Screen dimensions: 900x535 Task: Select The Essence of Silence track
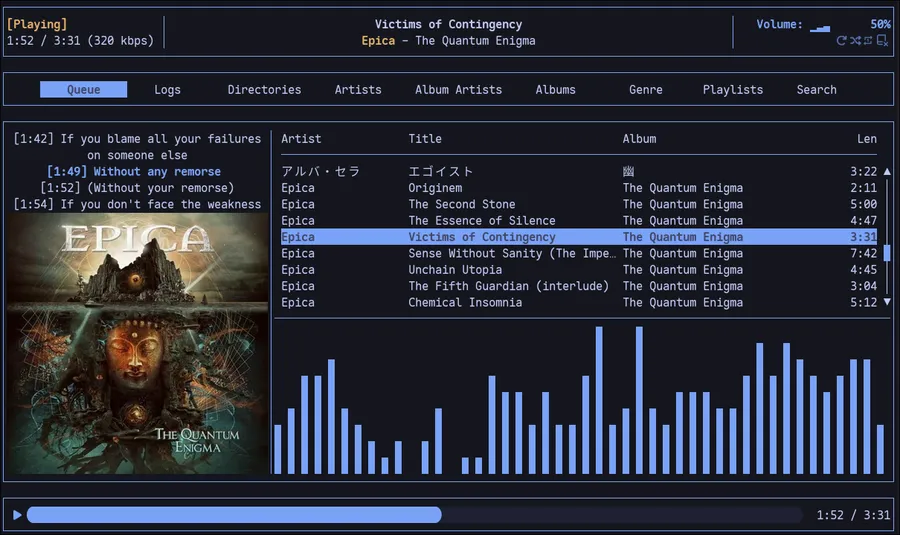pyautogui.click(x=481, y=221)
